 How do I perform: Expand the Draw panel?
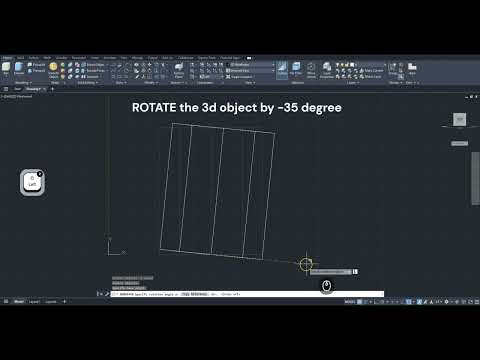121,83
